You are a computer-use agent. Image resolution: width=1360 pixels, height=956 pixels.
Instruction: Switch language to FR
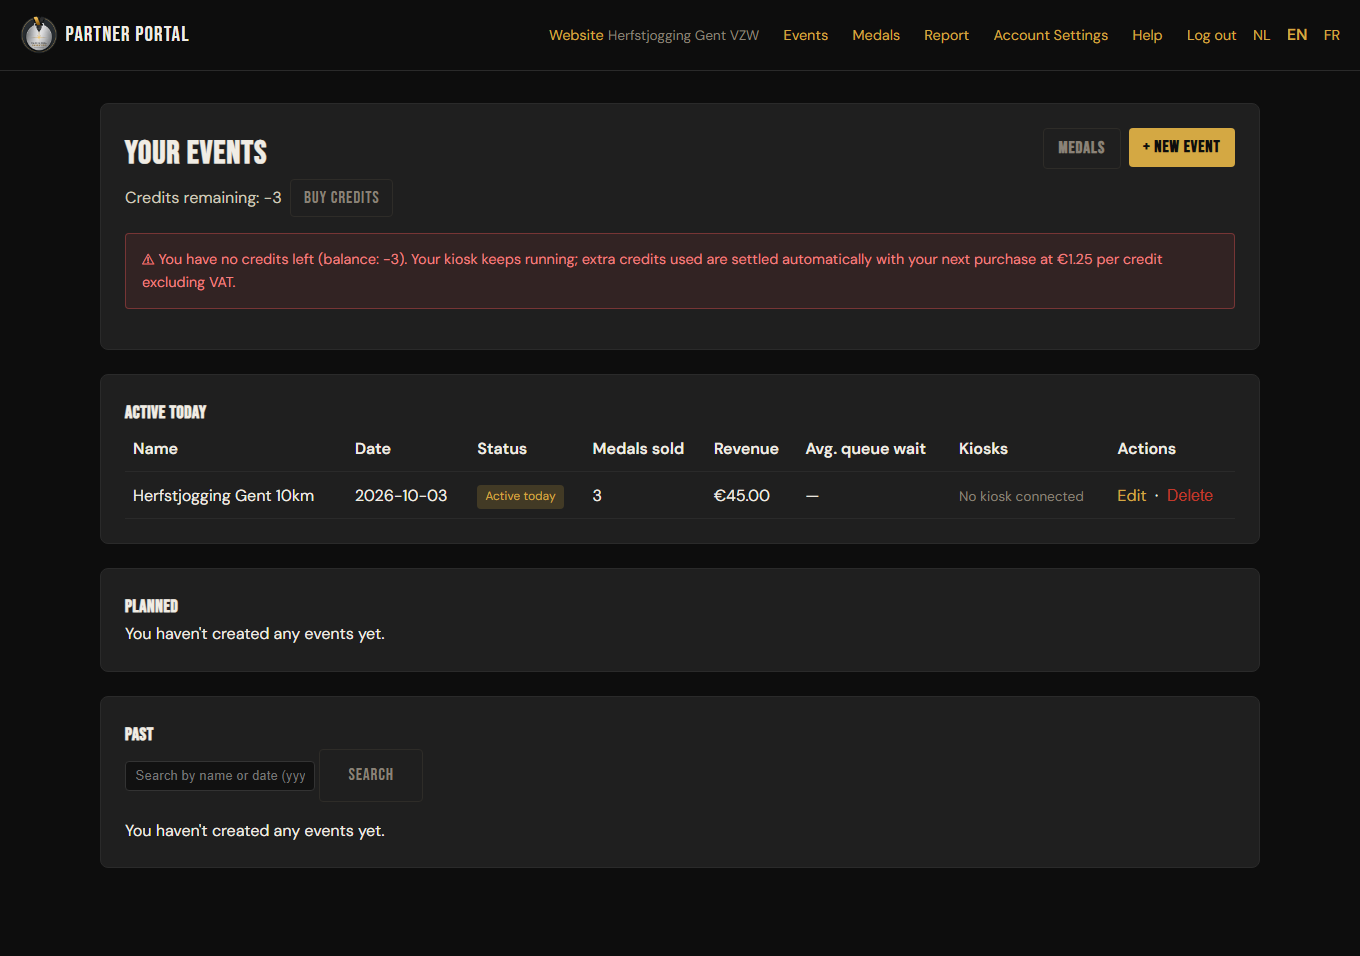tap(1331, 35)
